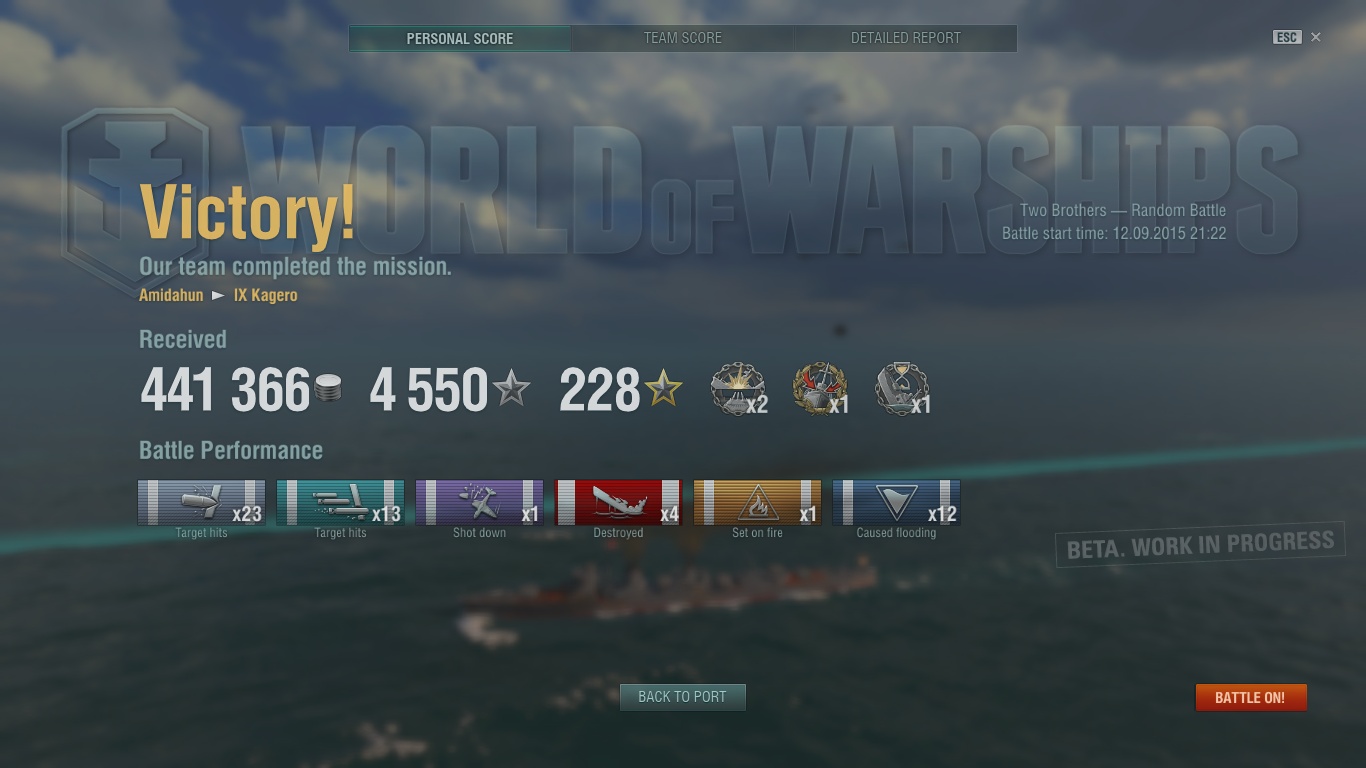The height and width of the screenshot is (768, 1366).
Task: Click the silver credits coin icon
Action: [x=328, y=388]
